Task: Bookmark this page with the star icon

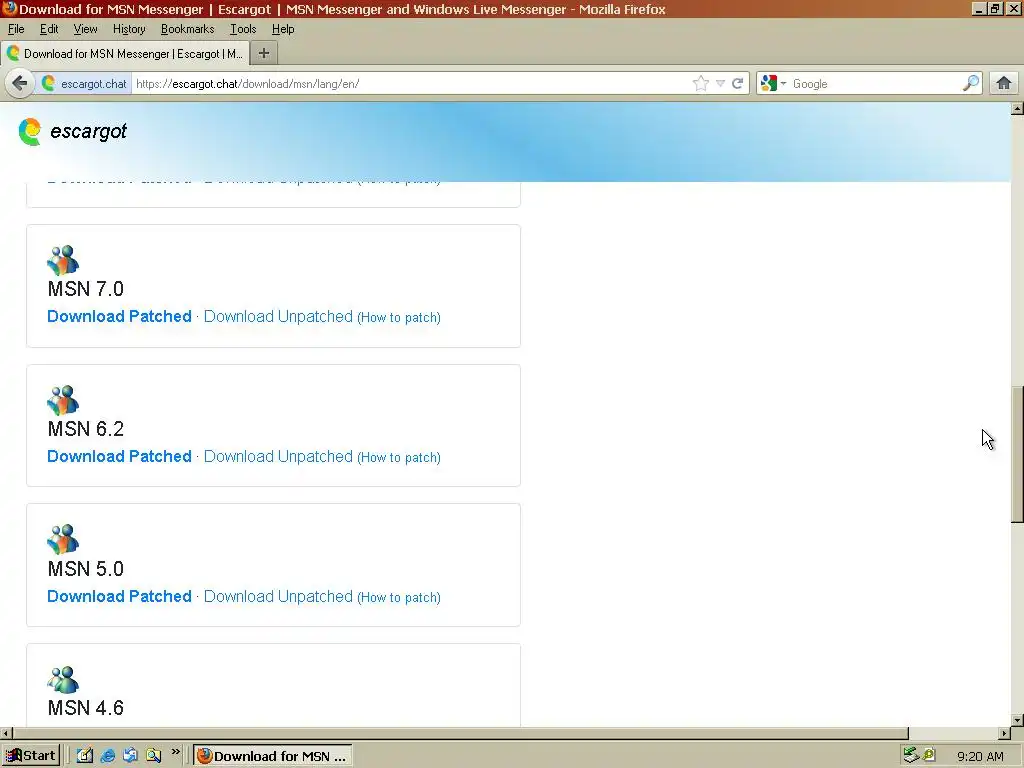Action: click(701, 83)
